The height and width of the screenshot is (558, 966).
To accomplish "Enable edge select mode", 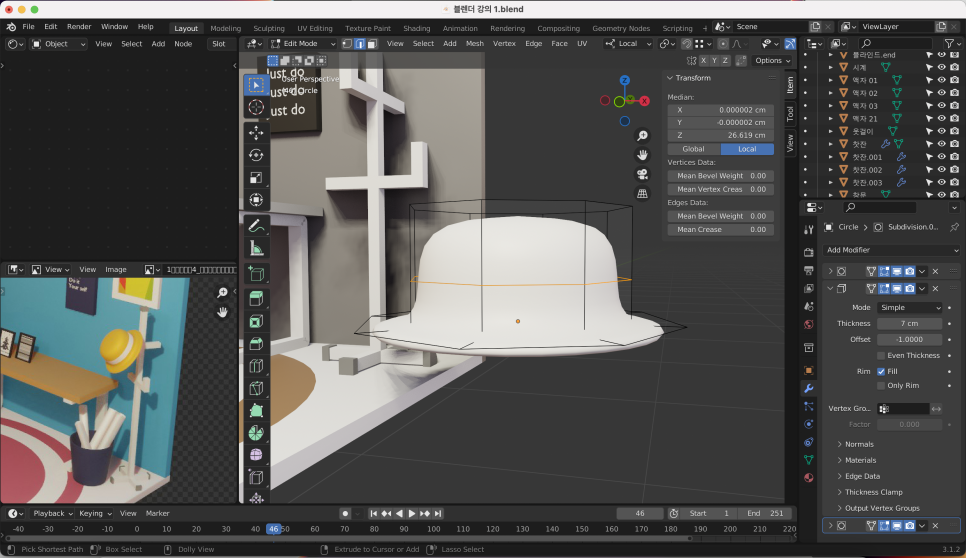I will (360, 44).
